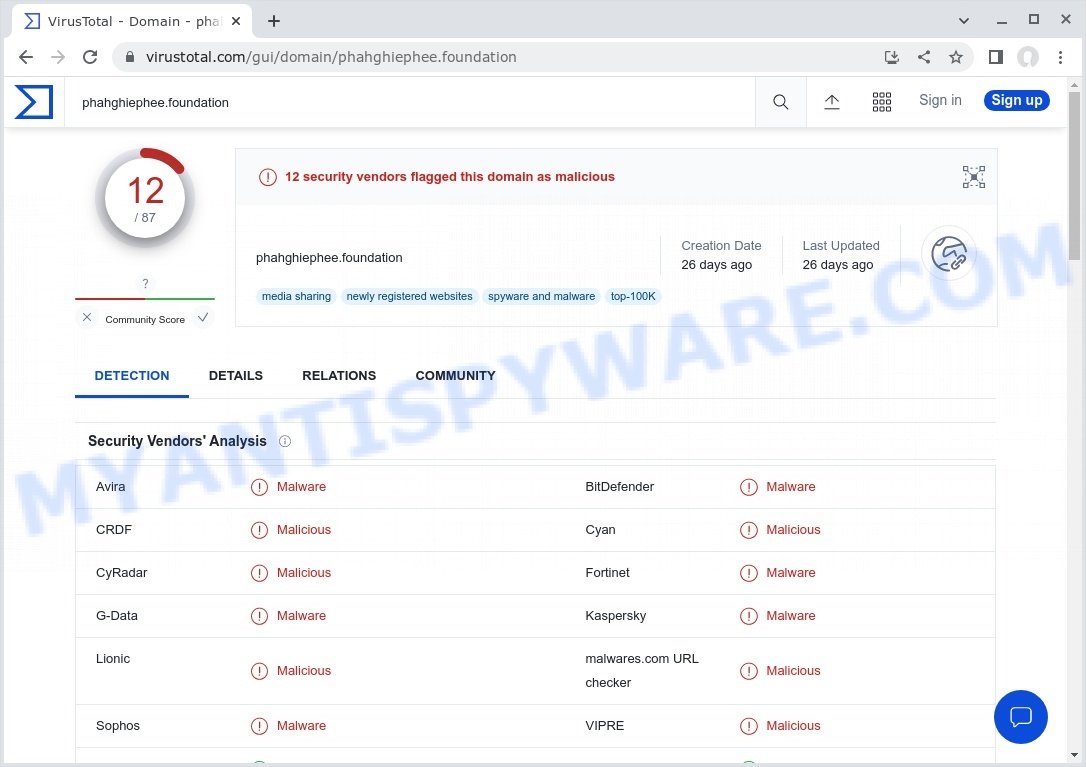Screen dimensions: 1086x767
Task: Go forward in browser history
Action: pyautogui.click(x=58, y=57)
